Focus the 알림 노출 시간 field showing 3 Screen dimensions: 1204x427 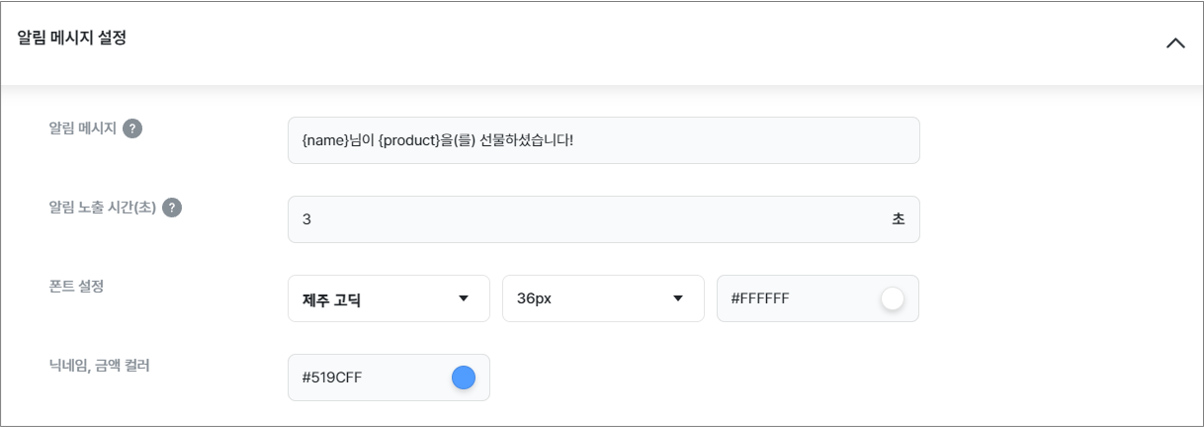(603, 219)
